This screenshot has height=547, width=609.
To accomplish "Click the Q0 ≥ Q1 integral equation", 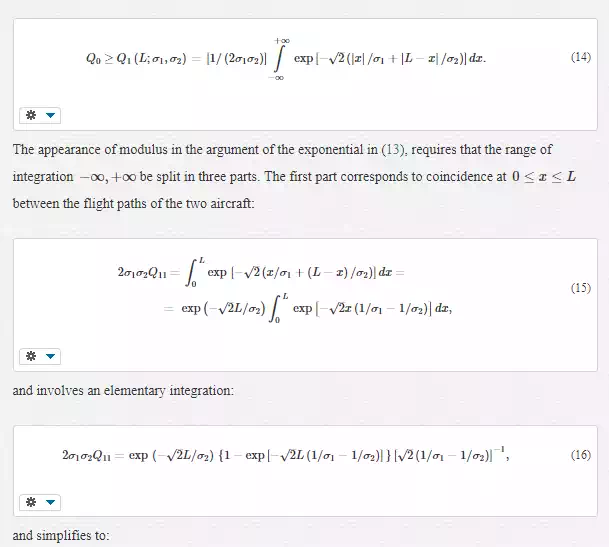I will pyautogui.click(x=286, y=59).
